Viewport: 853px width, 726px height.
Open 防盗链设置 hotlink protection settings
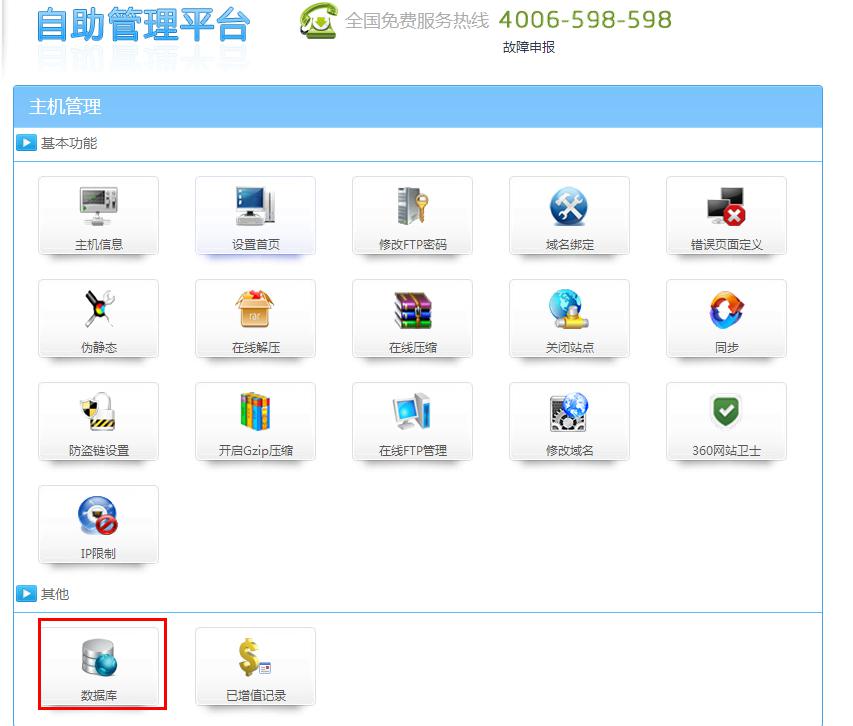click(97, 420)
